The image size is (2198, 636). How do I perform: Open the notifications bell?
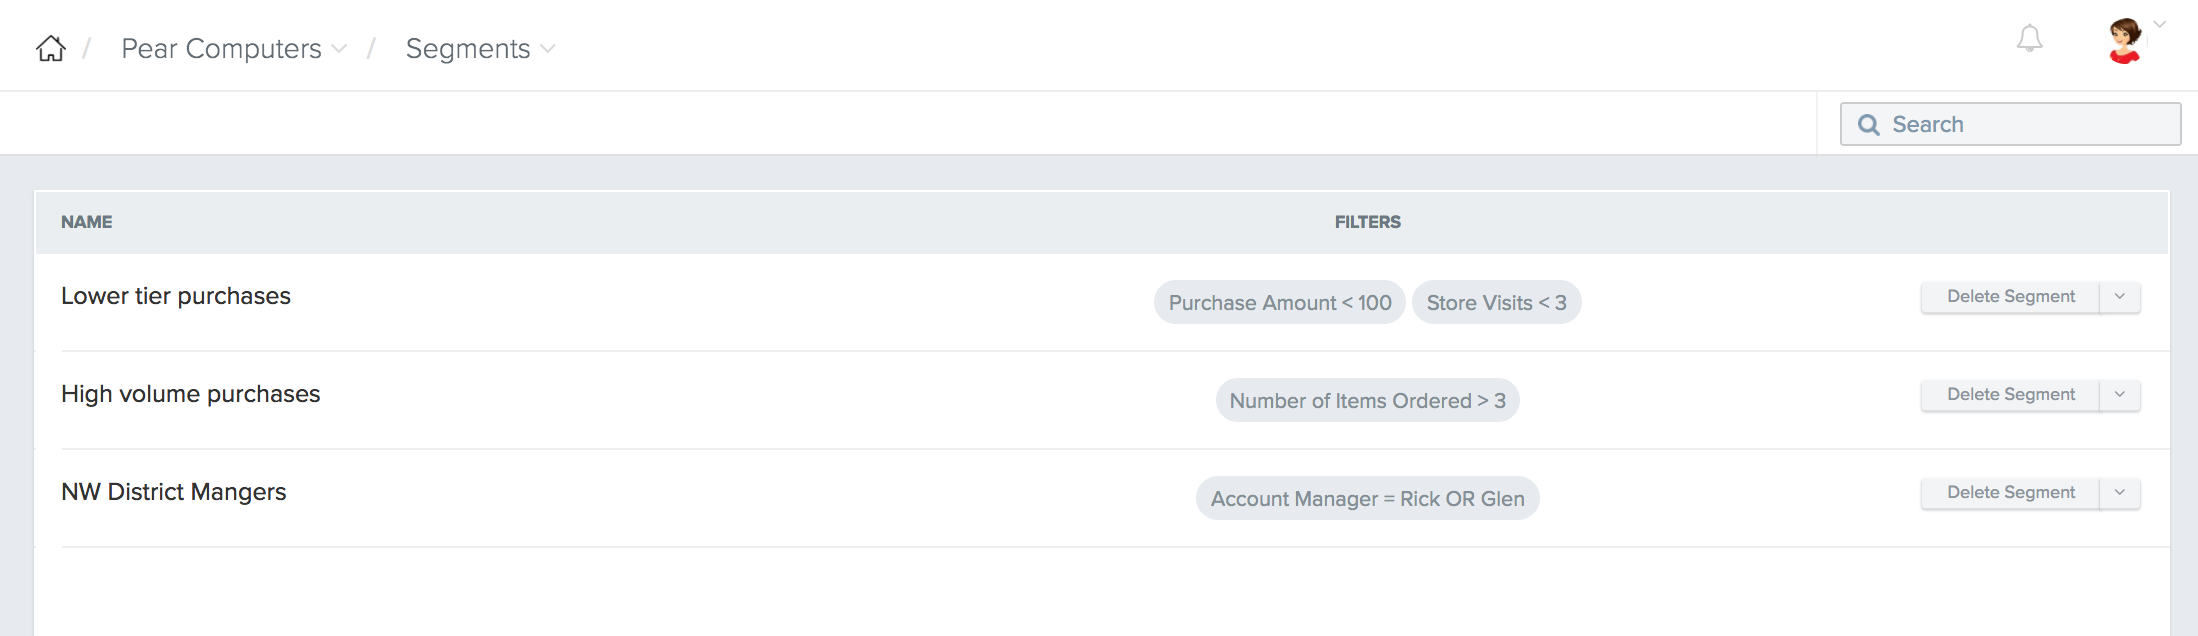[2029, 39]
